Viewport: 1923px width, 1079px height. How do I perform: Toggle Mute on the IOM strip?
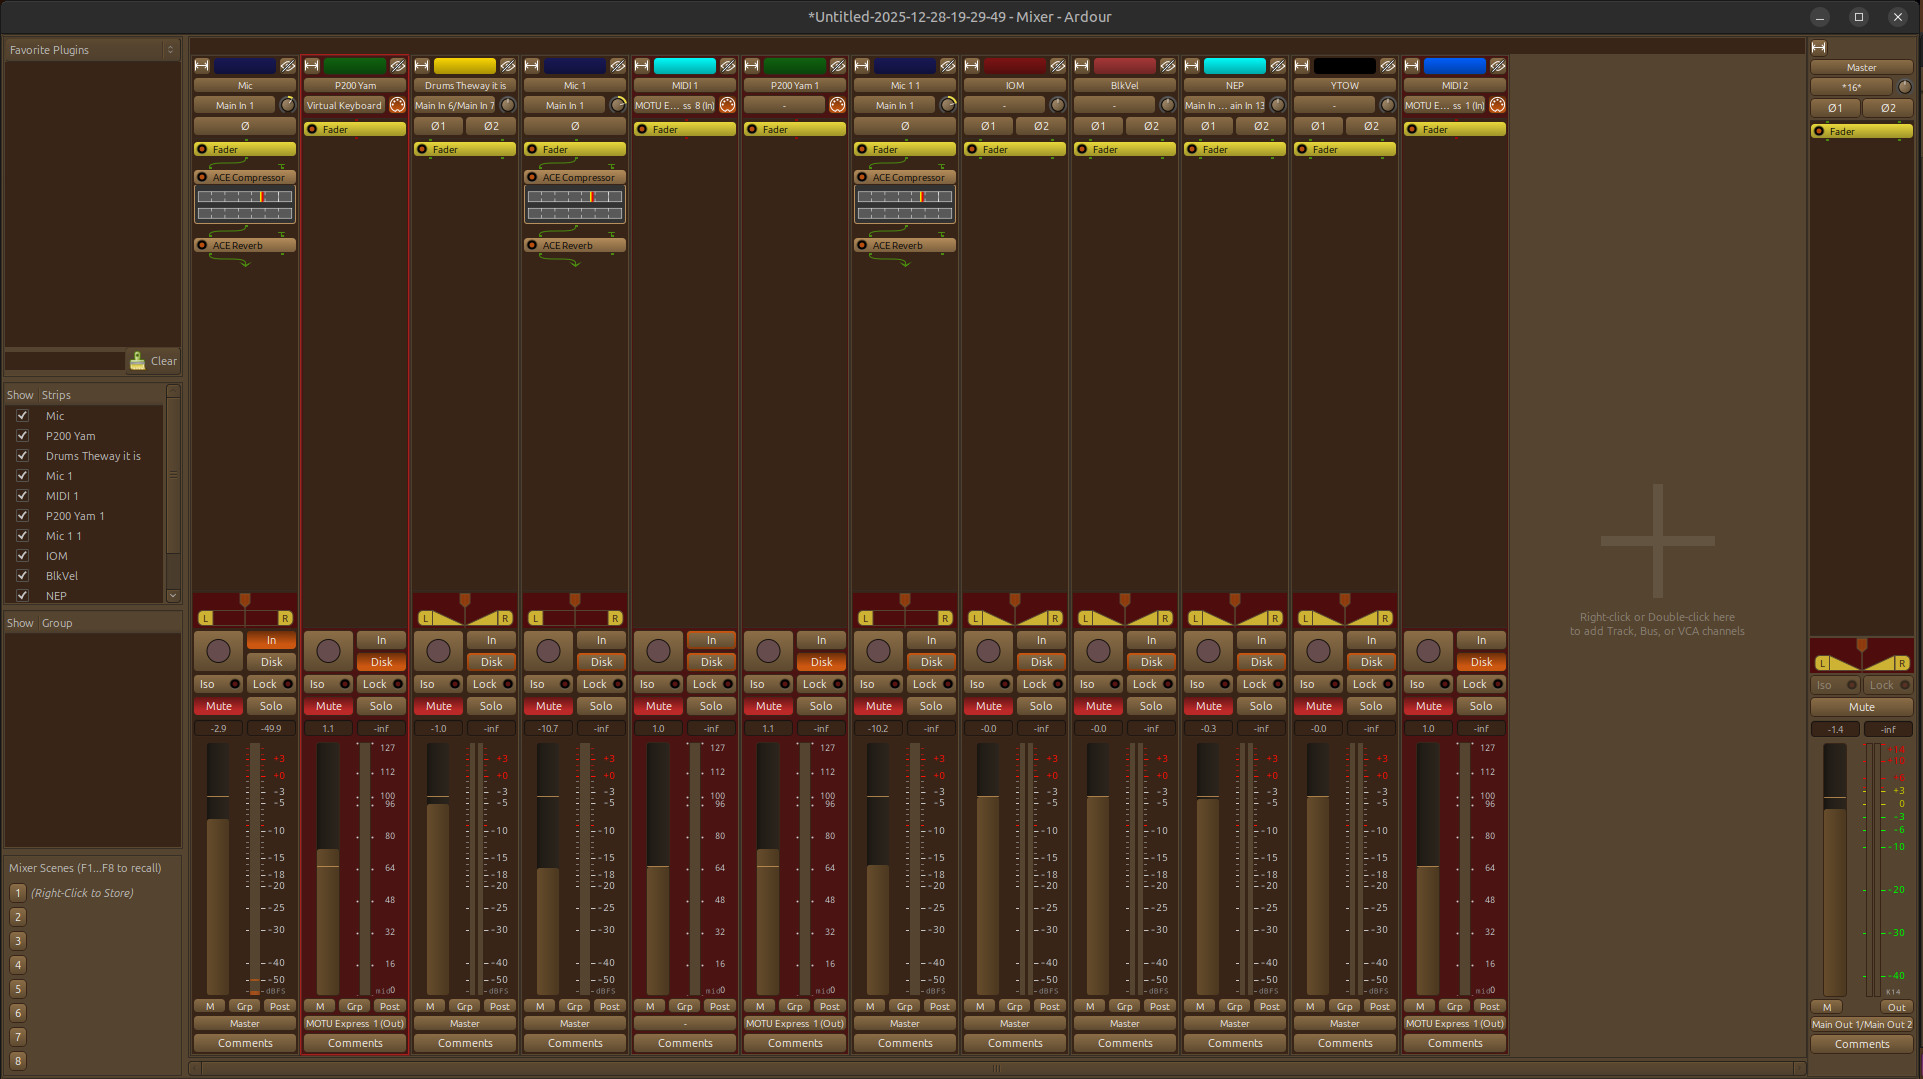(988, 706)
